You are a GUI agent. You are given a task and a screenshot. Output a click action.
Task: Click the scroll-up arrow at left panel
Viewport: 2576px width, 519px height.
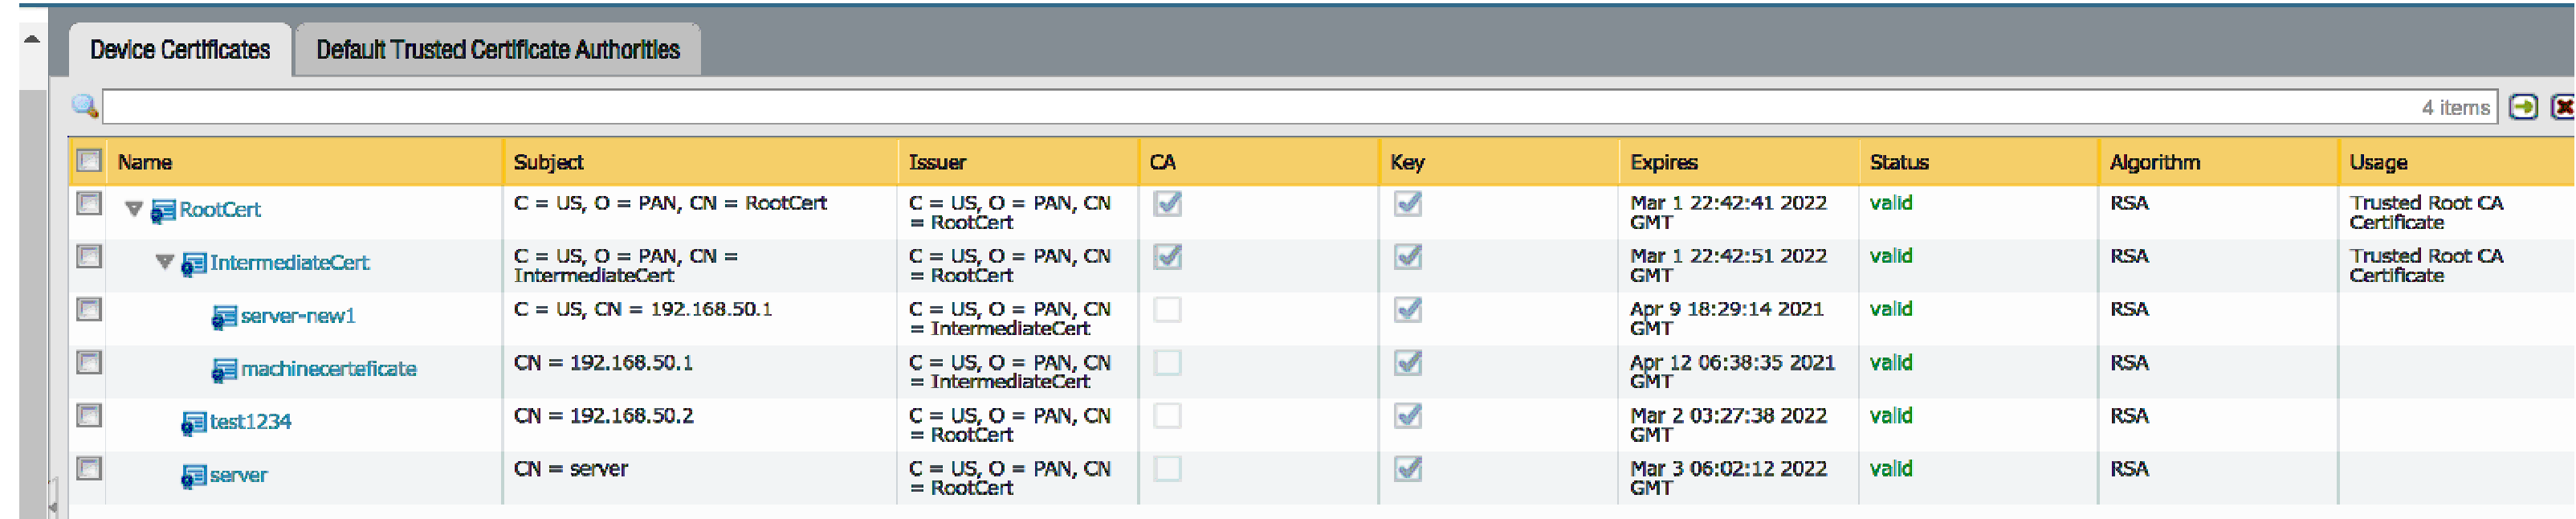[32, 40]
